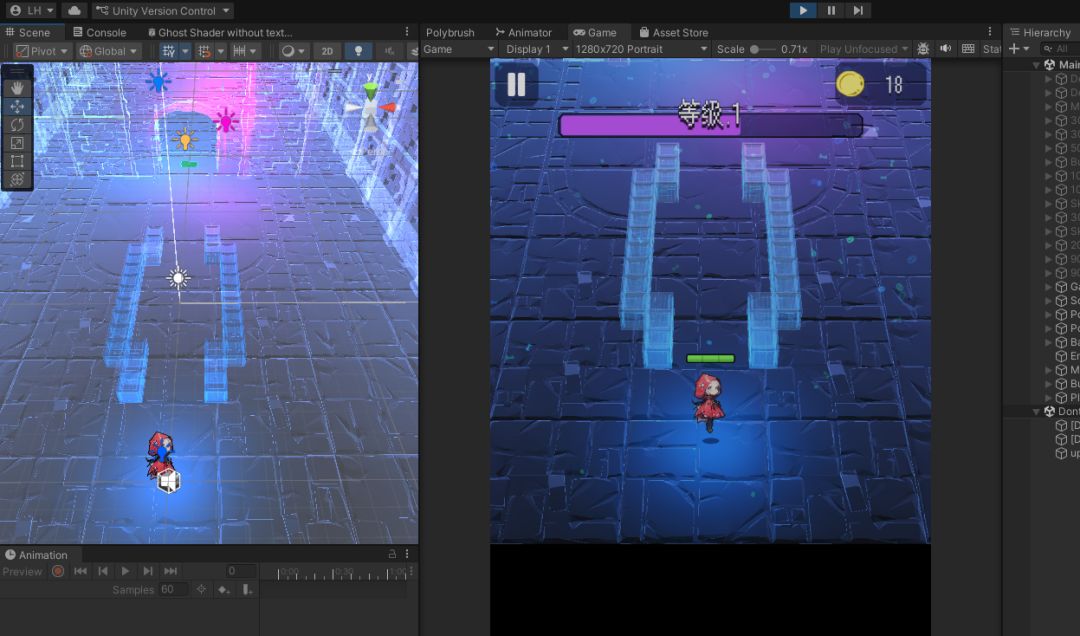Screen dimensions: 1080x636
Task: Open the Unity Version Control dropdown
Action: 163,11
